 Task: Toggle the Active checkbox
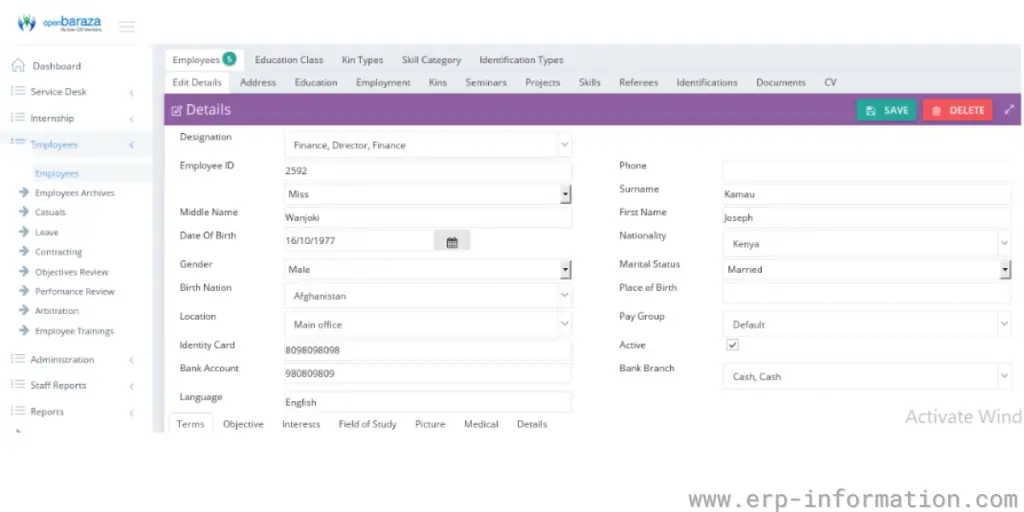[732, 345]
